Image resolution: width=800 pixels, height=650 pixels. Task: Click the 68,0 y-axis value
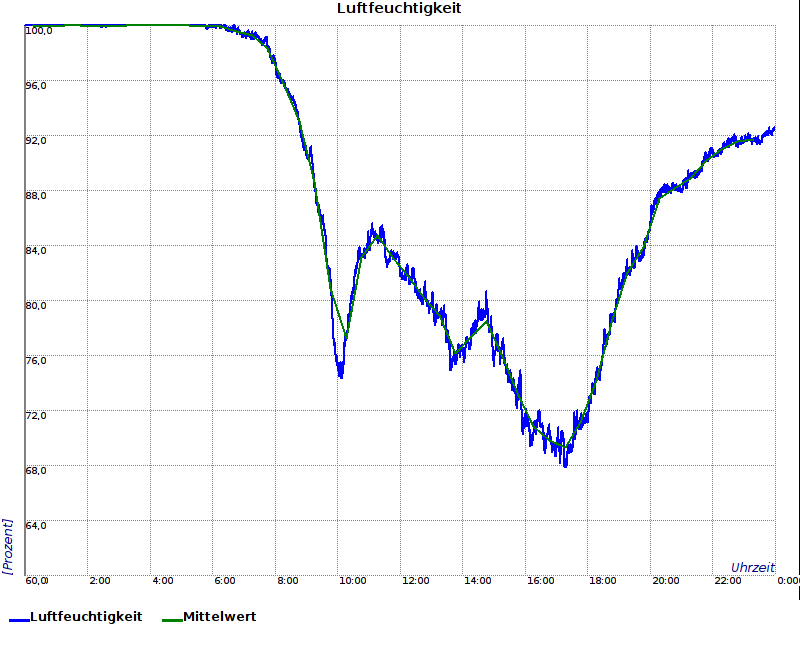[x=36, y=471]
